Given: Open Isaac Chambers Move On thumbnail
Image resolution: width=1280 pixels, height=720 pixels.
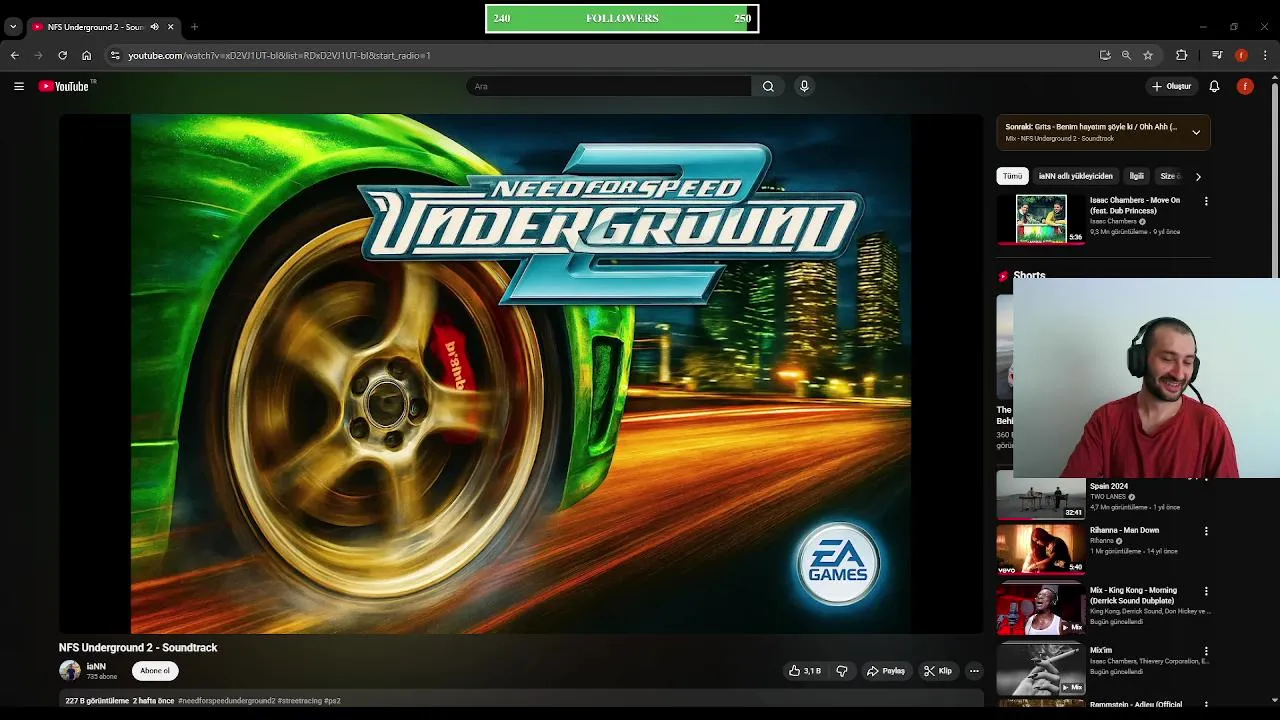Looking at the screenshot, I should click(1041, 218).
